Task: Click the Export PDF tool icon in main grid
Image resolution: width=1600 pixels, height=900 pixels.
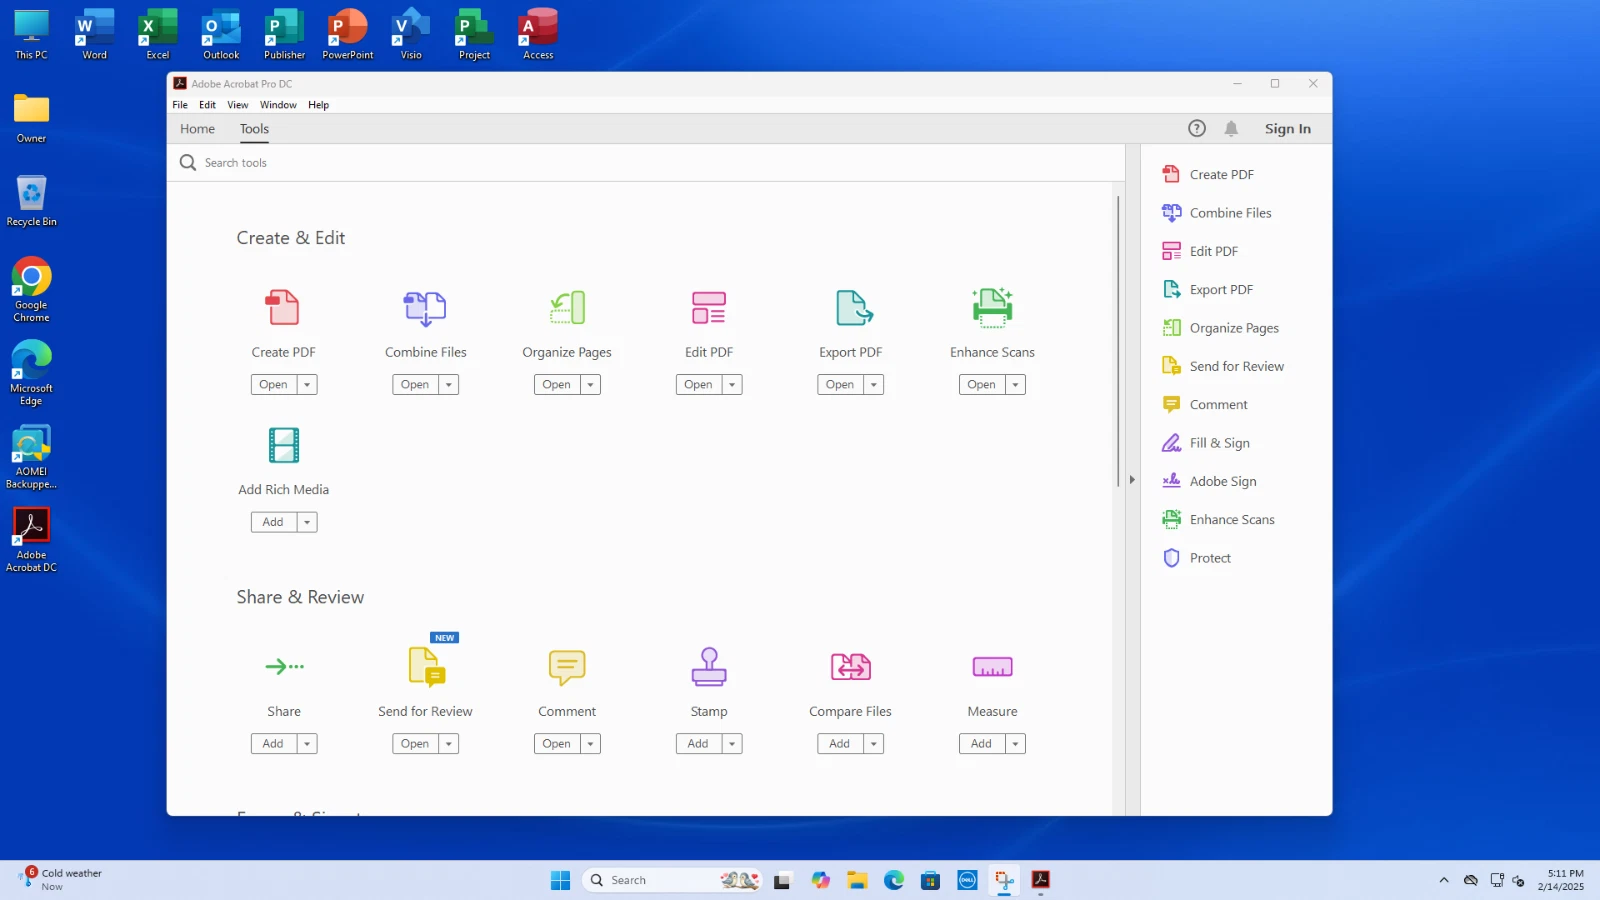Action: point(853,308)
